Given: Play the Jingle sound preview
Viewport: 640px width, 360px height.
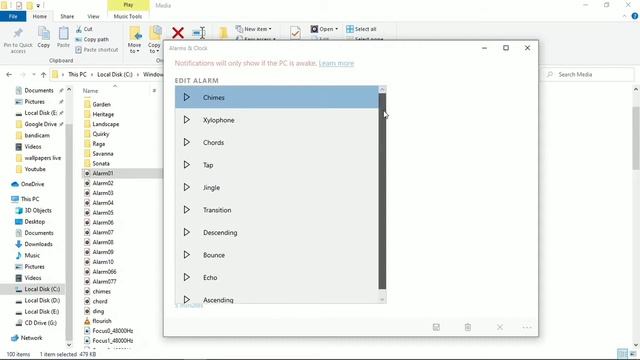Looking at the screenshot, I should 187,187.
